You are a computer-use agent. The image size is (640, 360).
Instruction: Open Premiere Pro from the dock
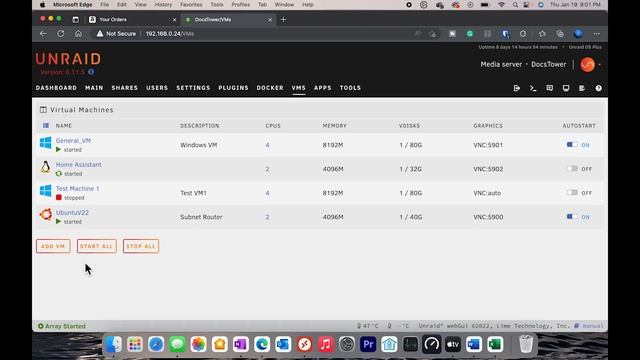pos(368,344)
